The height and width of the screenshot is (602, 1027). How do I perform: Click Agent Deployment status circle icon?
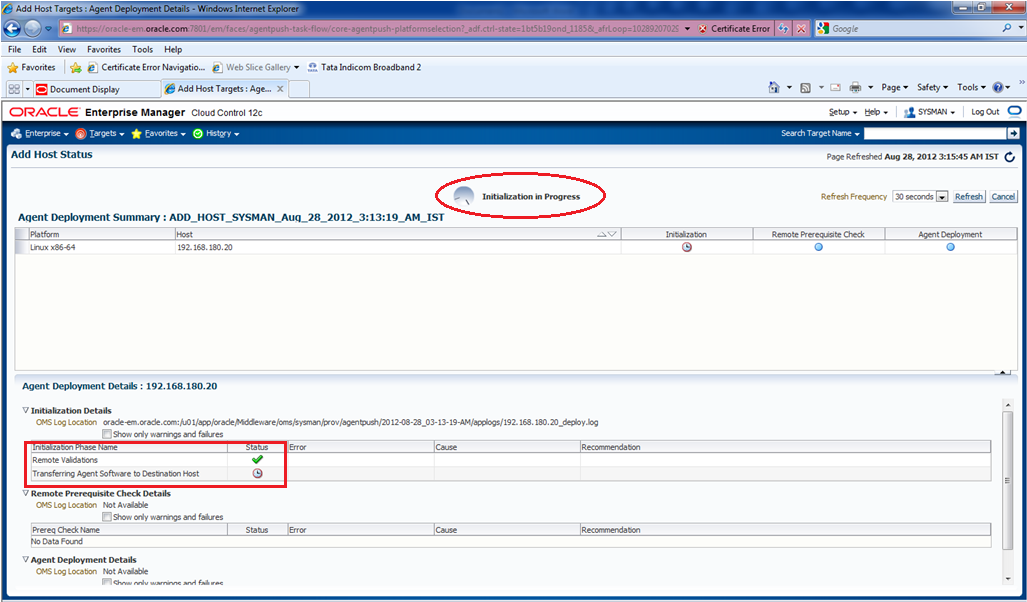pos(950,247)
